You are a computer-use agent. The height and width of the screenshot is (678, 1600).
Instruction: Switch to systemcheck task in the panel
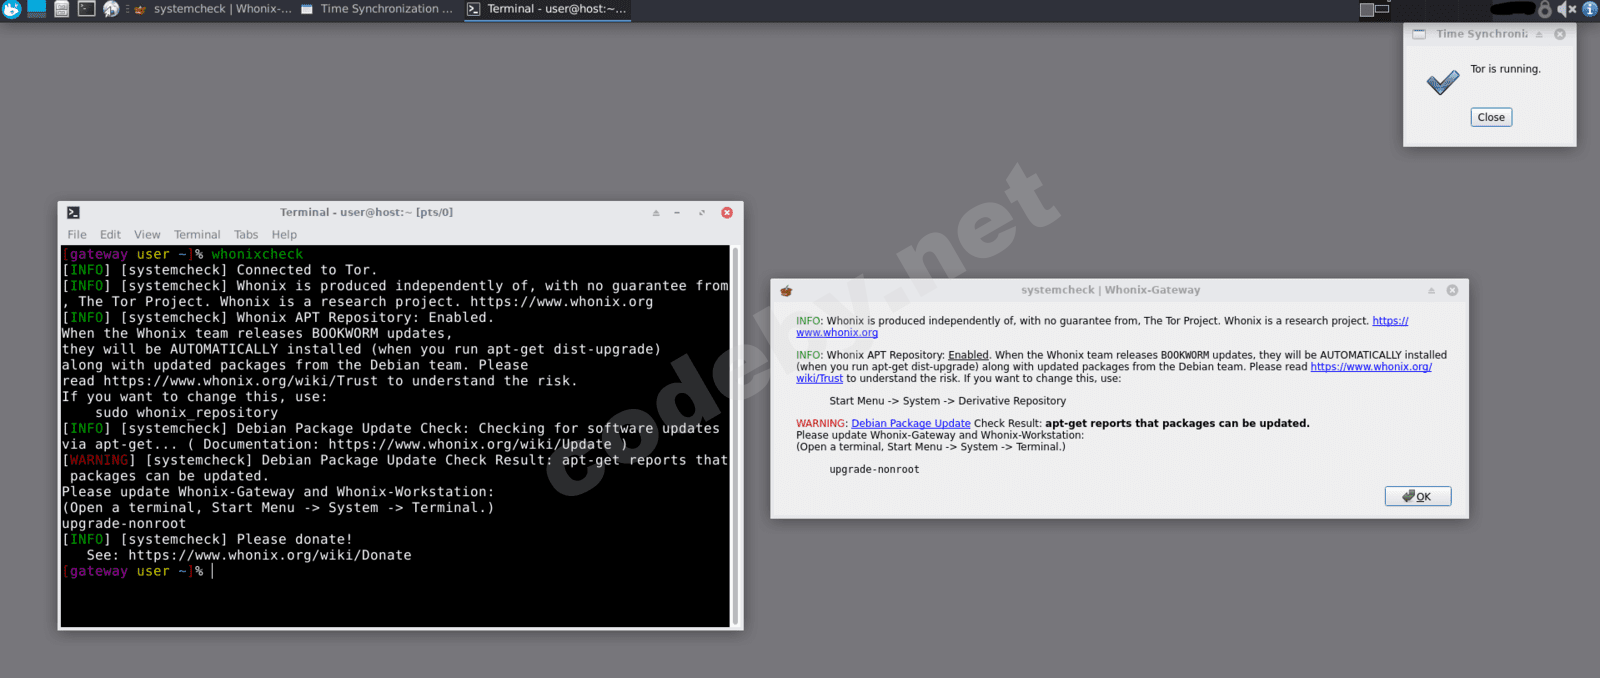tap(212, 9)
